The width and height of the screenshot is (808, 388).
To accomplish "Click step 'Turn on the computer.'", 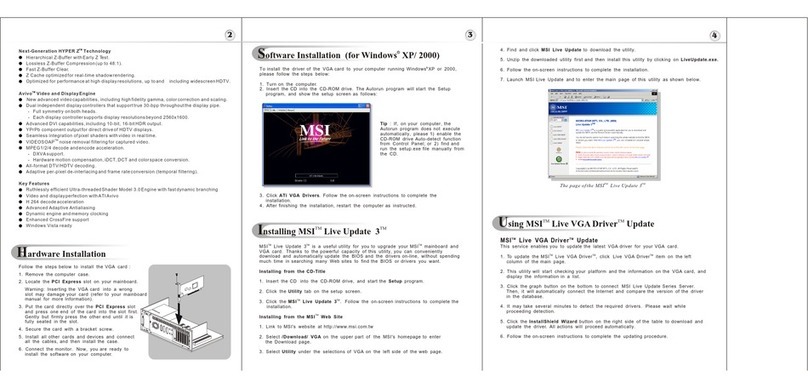I will pyautogui.click(x=288, y=84).
